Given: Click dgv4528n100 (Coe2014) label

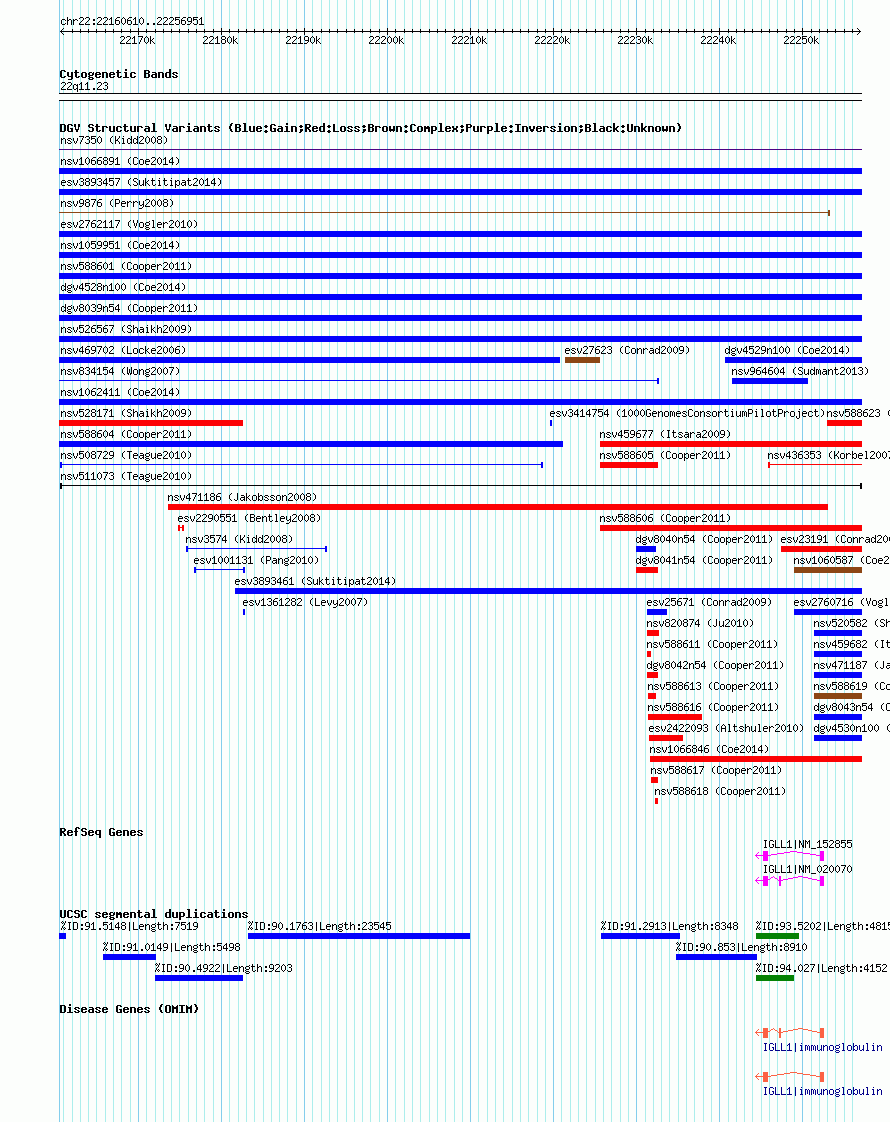Looking at the screenshot, I should coord(123,287).
